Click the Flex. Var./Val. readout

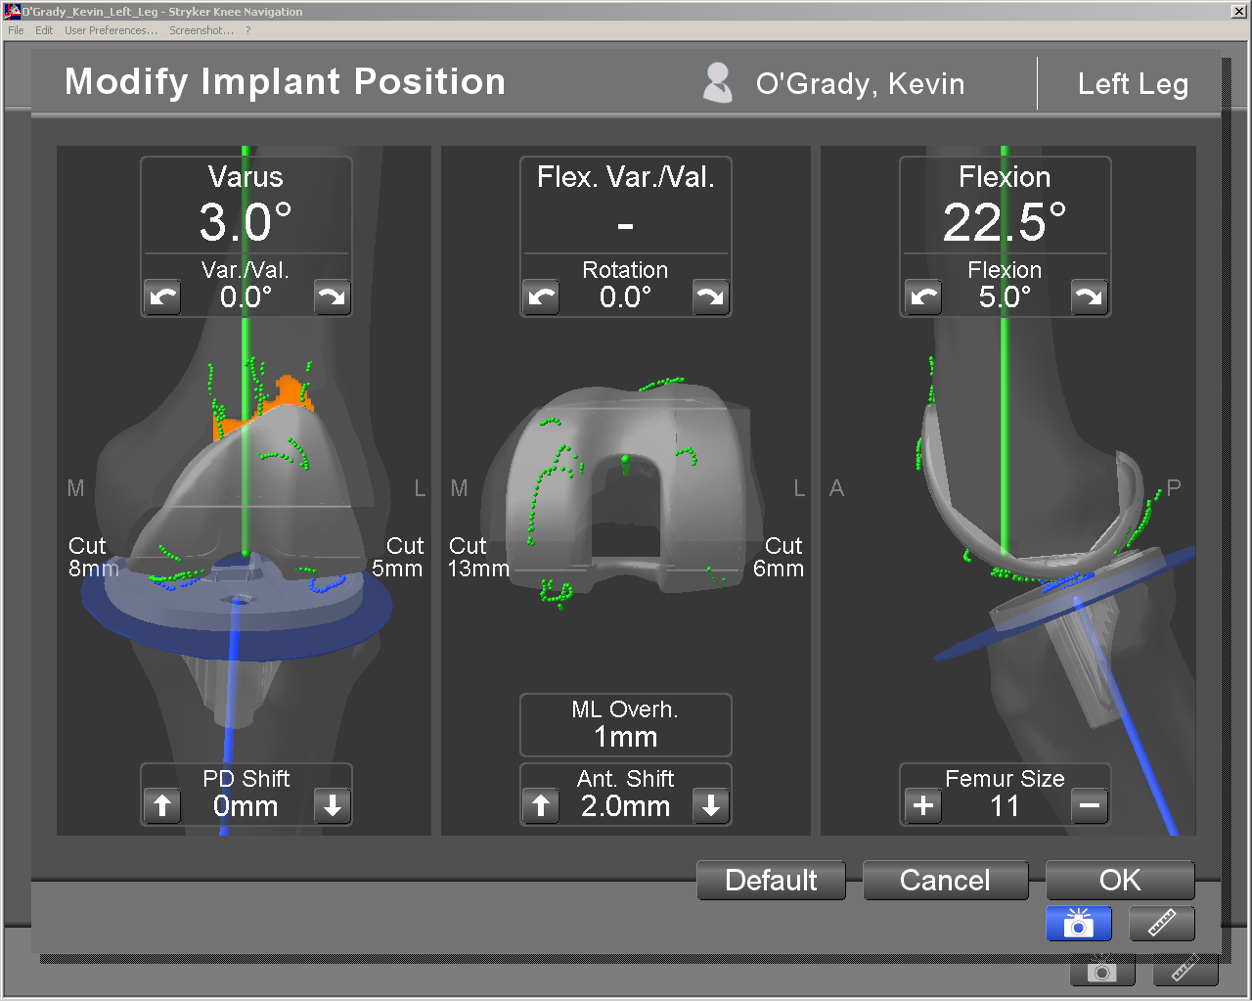626,205
